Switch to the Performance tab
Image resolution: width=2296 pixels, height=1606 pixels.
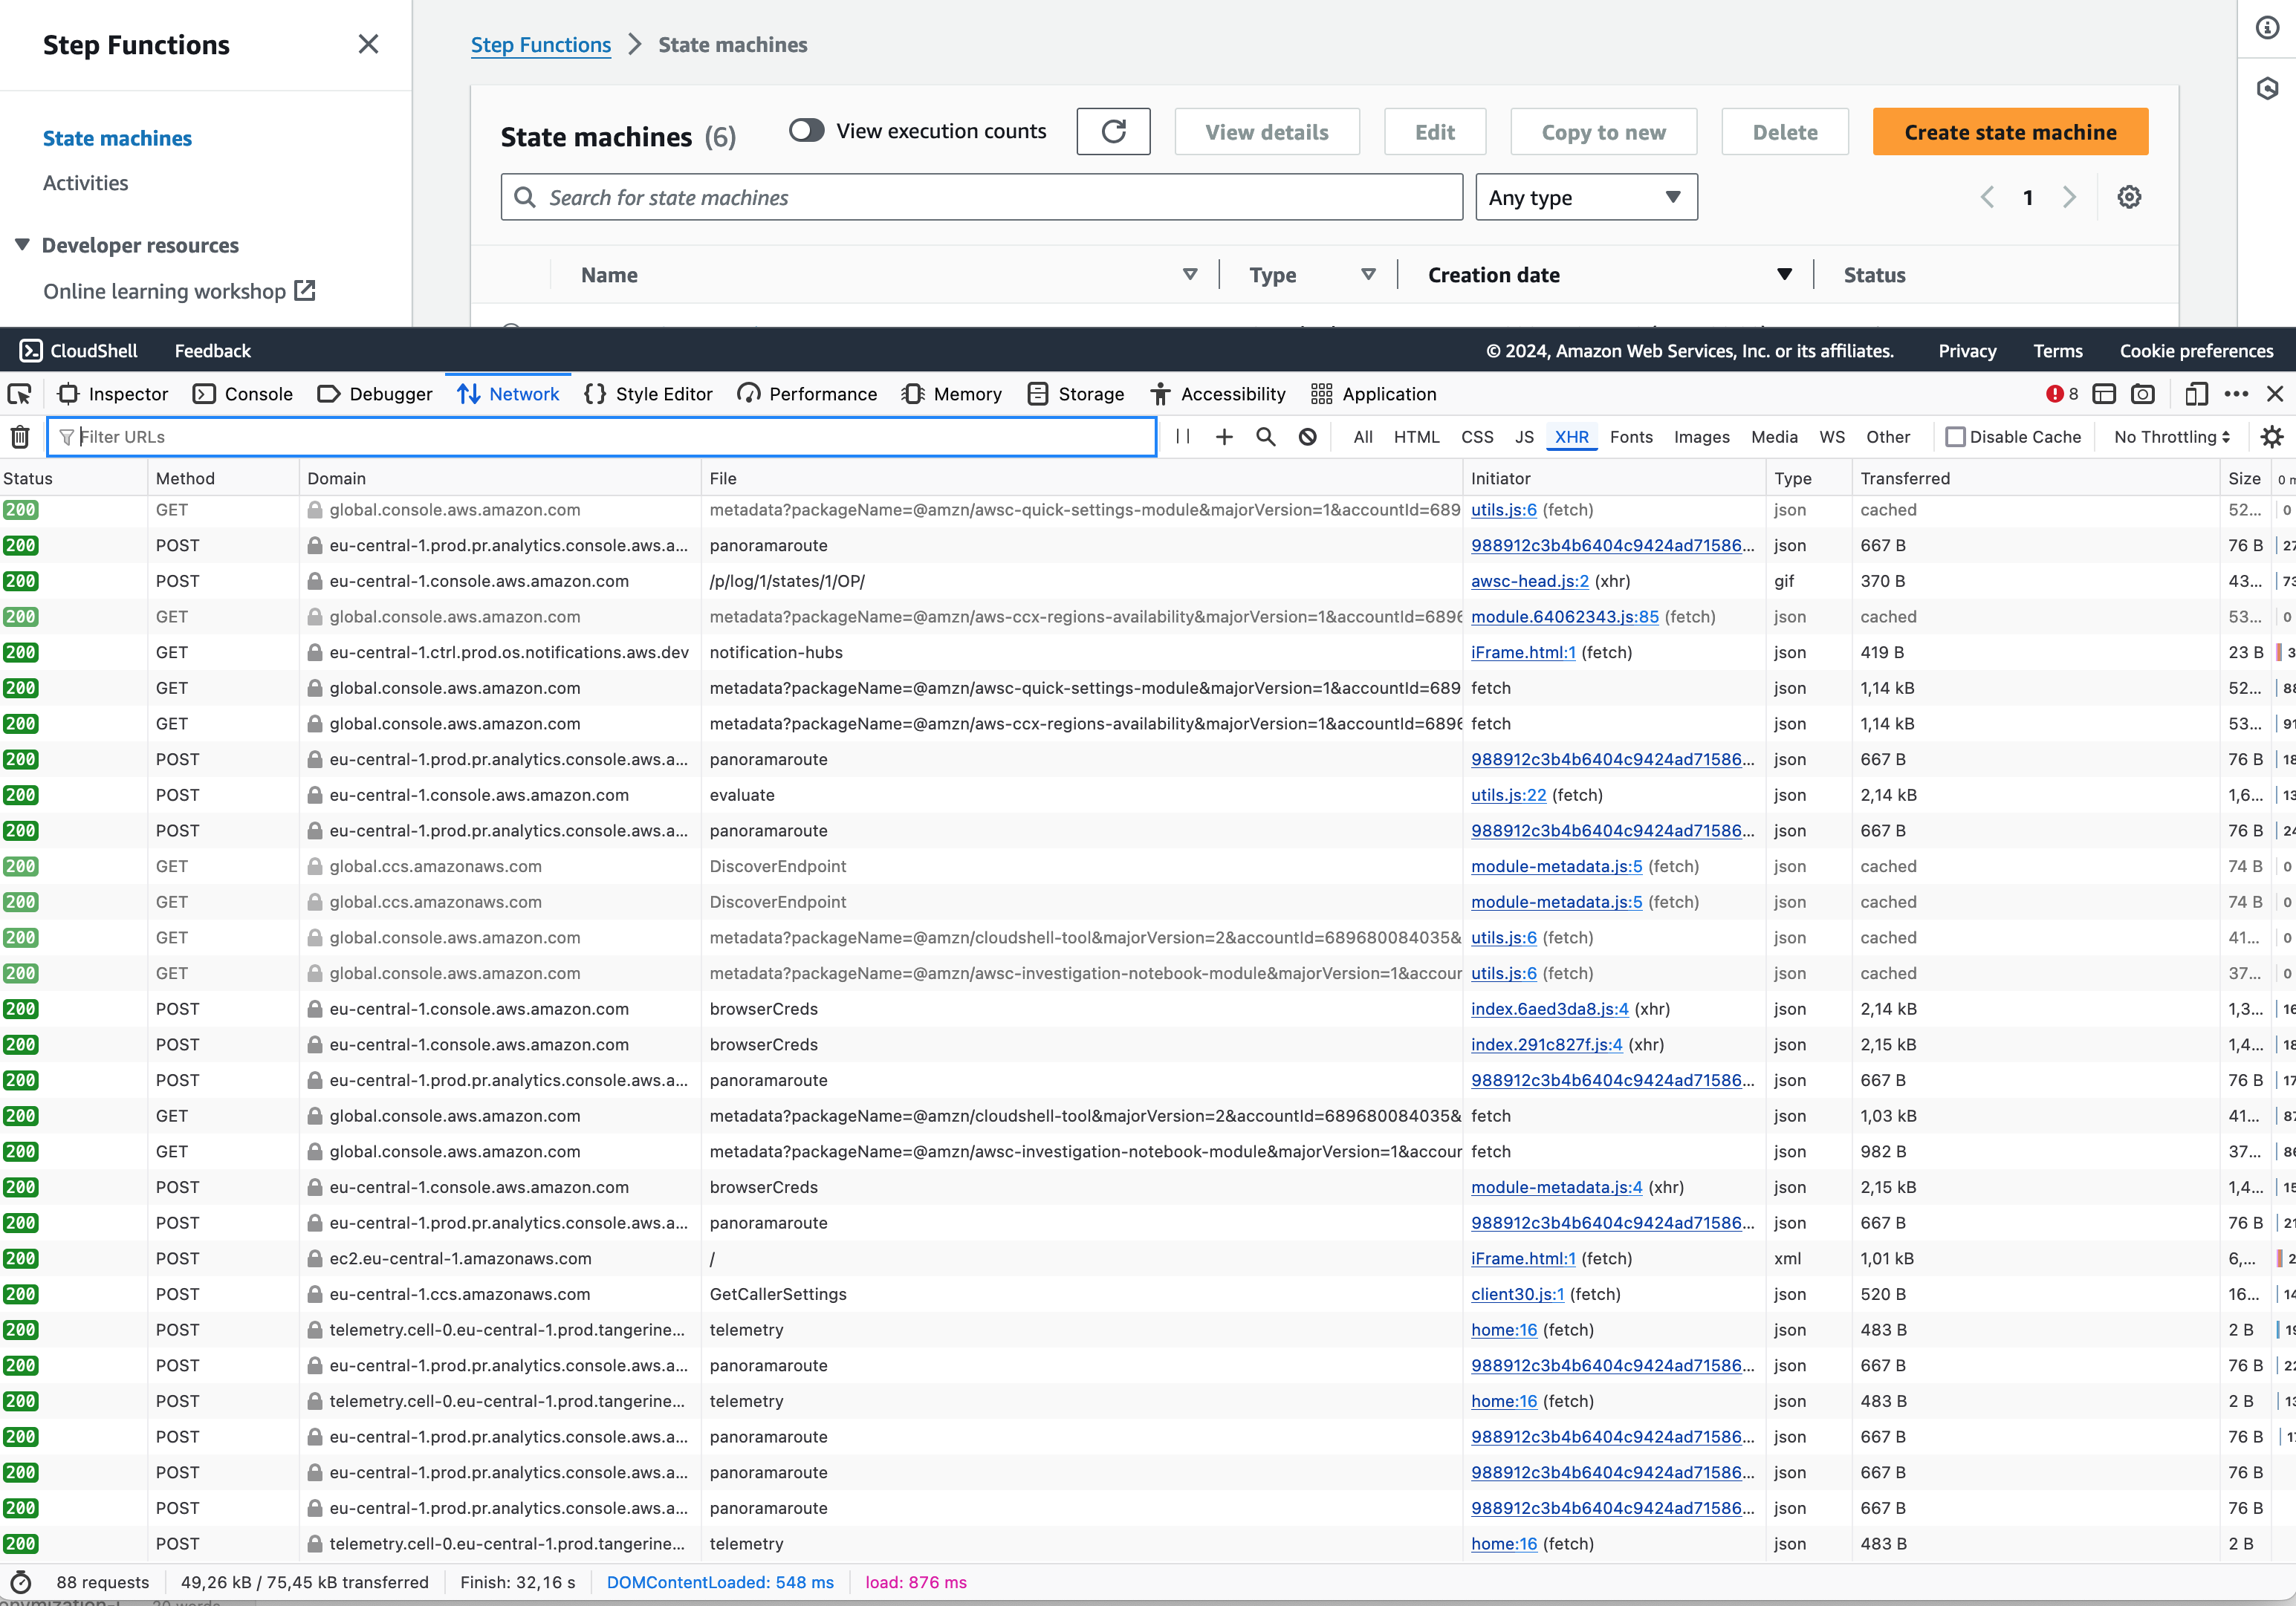pyautogui.click(x=807, y=394)
